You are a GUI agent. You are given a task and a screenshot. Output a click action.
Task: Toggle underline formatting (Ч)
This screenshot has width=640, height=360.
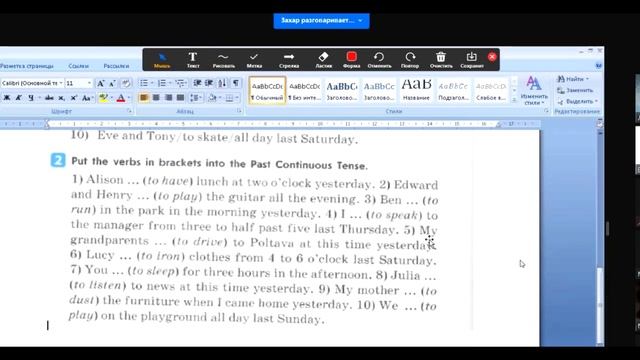(31, 98)
